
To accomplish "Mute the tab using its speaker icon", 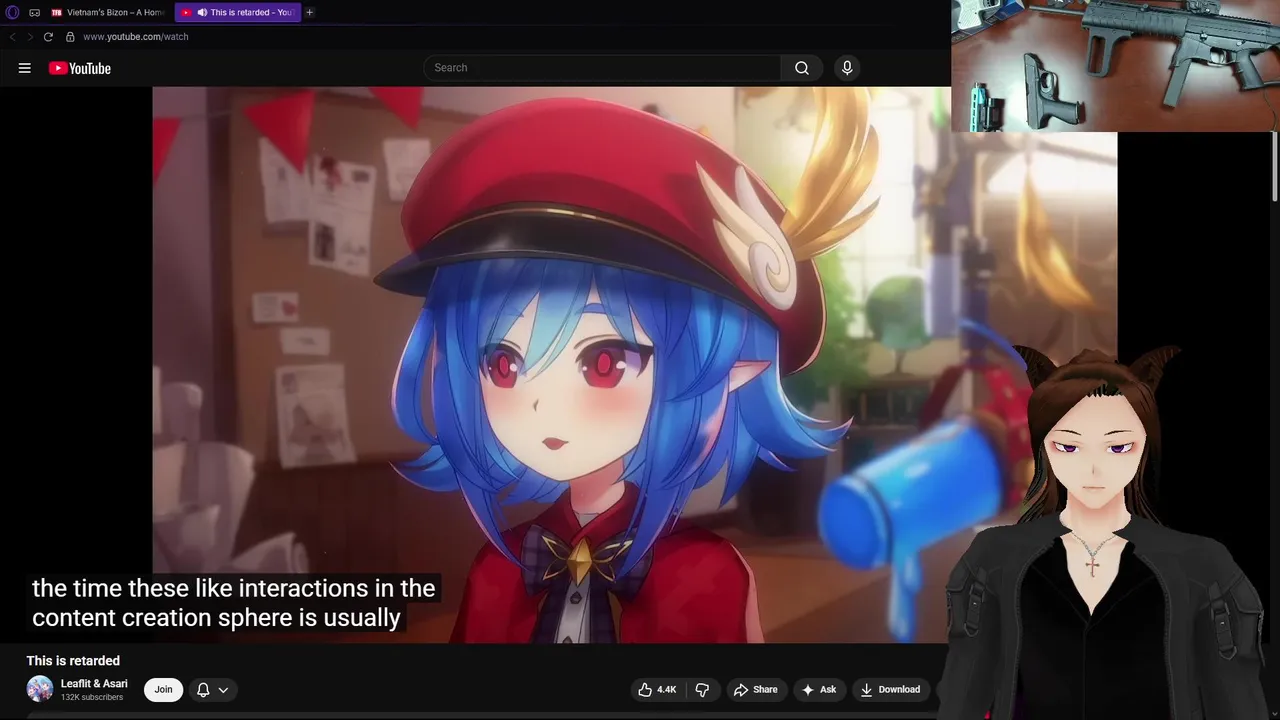I will (x=202, y=12).
